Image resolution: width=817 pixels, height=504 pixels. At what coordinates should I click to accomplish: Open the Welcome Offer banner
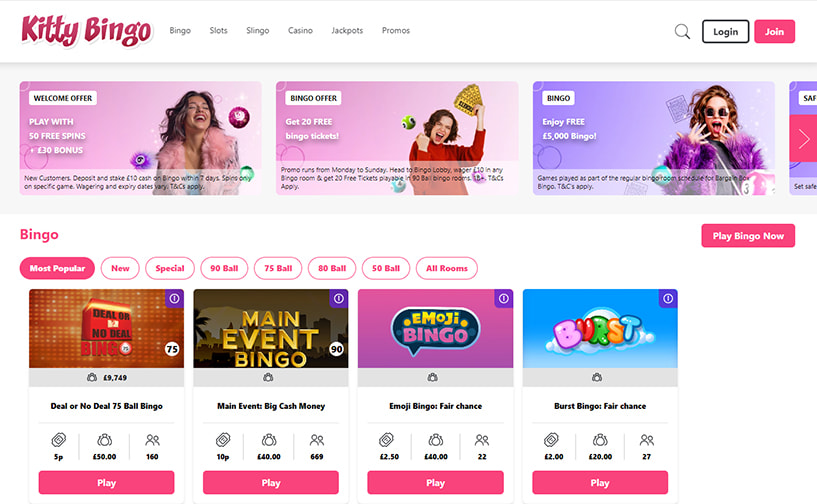click(141, 138)
